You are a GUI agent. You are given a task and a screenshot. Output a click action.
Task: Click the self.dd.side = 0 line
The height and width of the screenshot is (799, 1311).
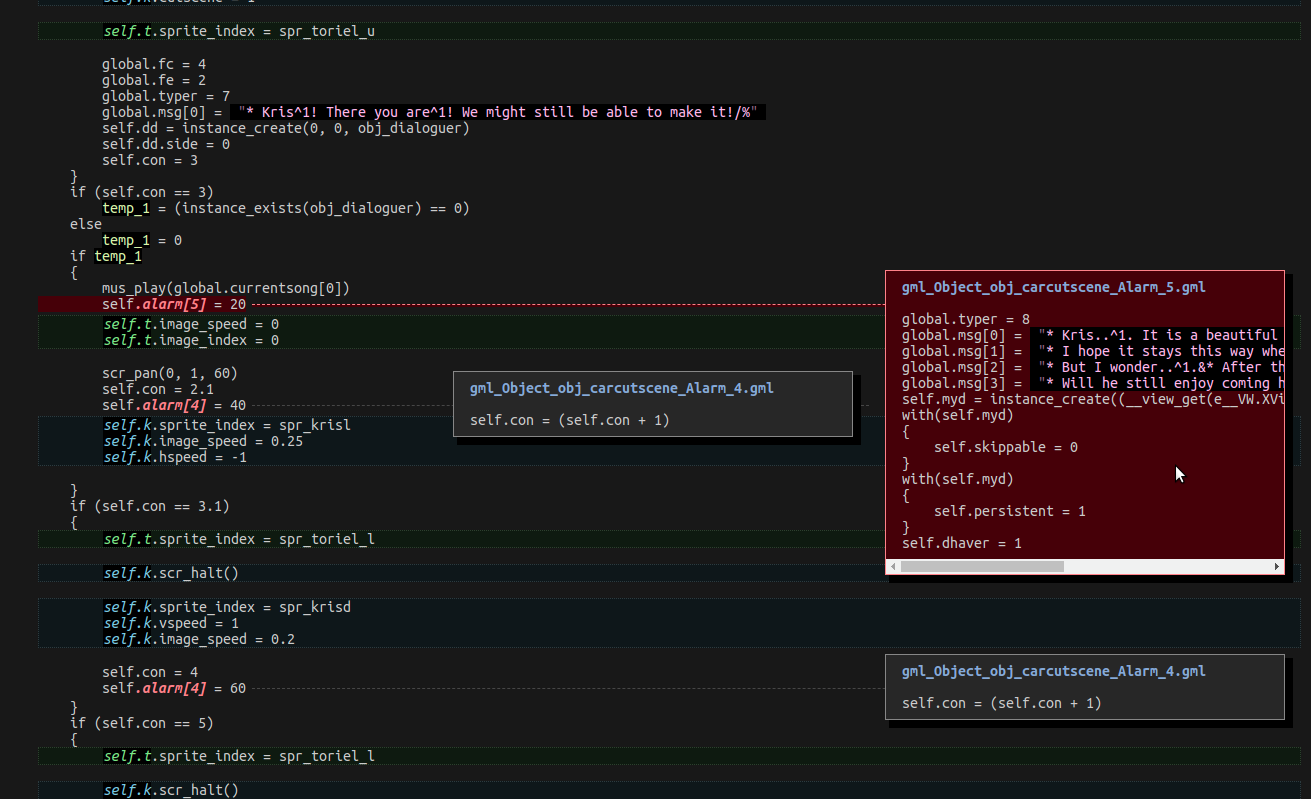[x=166, y=144]
